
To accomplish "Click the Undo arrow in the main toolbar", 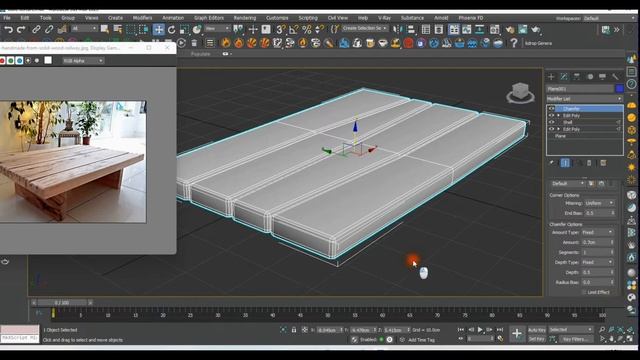I will click(x=8, y=29).
